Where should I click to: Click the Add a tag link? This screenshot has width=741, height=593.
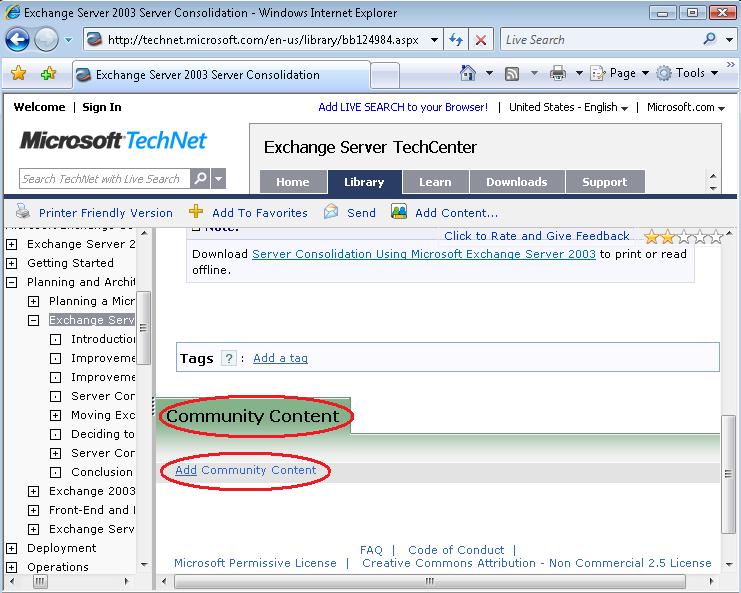click(280, 358)
